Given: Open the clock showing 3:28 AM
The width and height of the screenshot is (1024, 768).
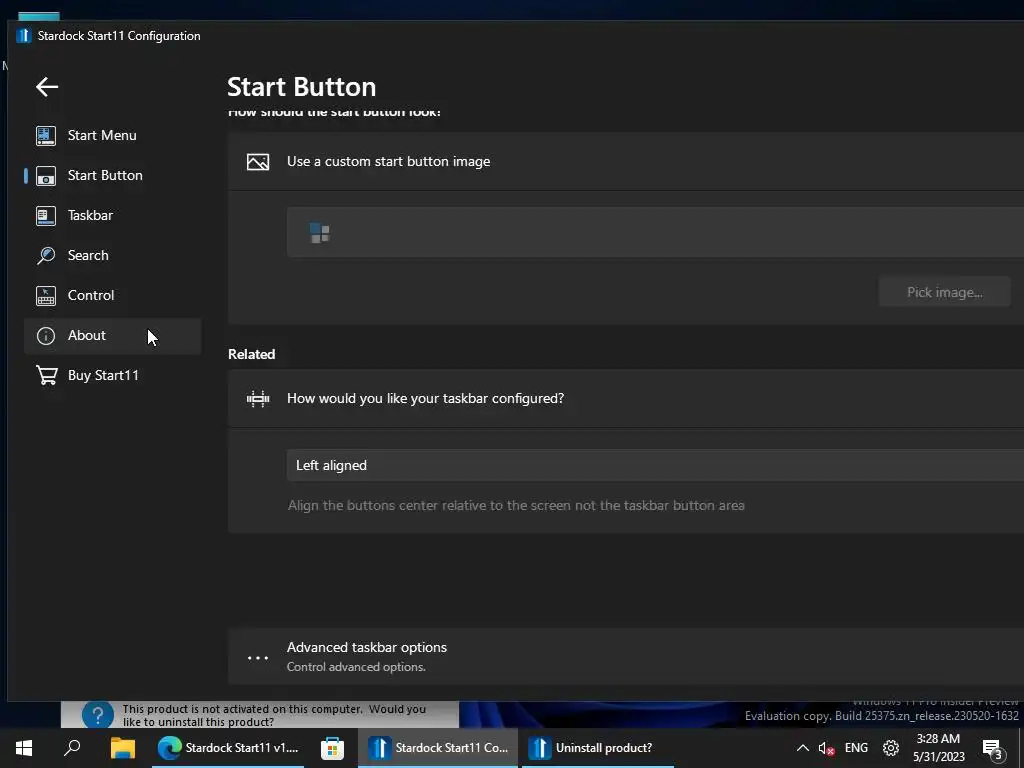Looking at the screenshot, I should pyautogui.click(x=938, y=748).
